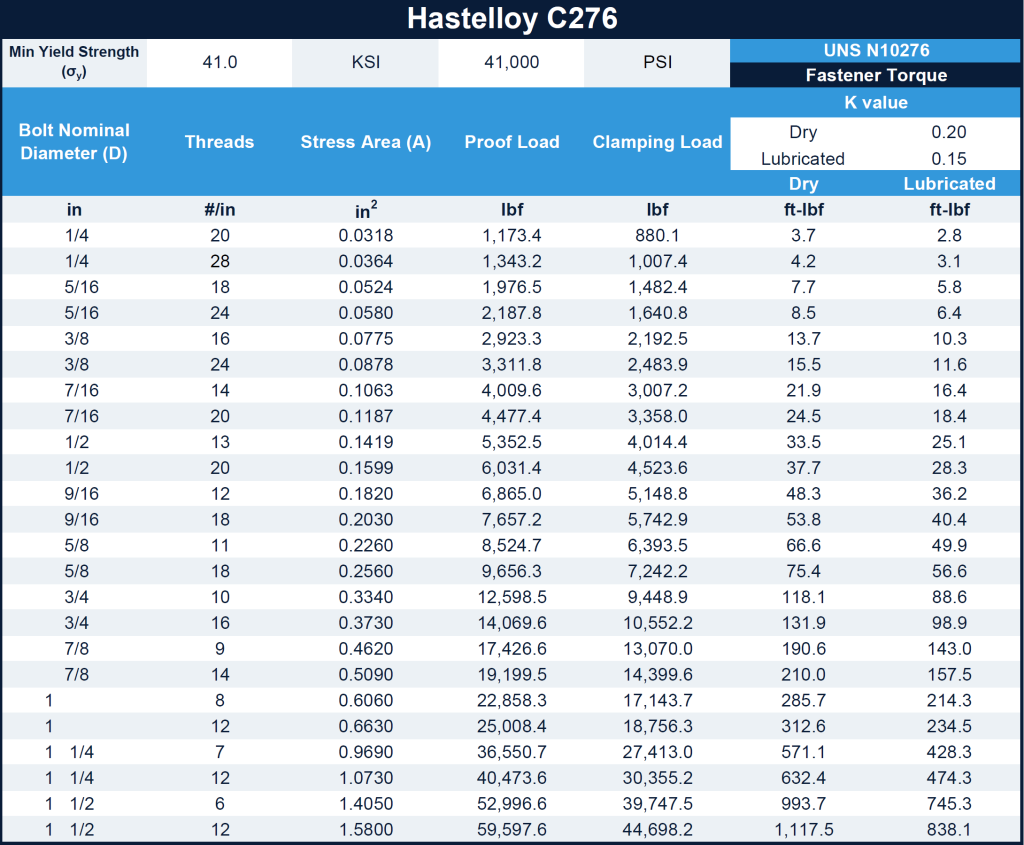Click lubricated torque "838.1"
The image size is (1024, 845).
pos(949,829)
